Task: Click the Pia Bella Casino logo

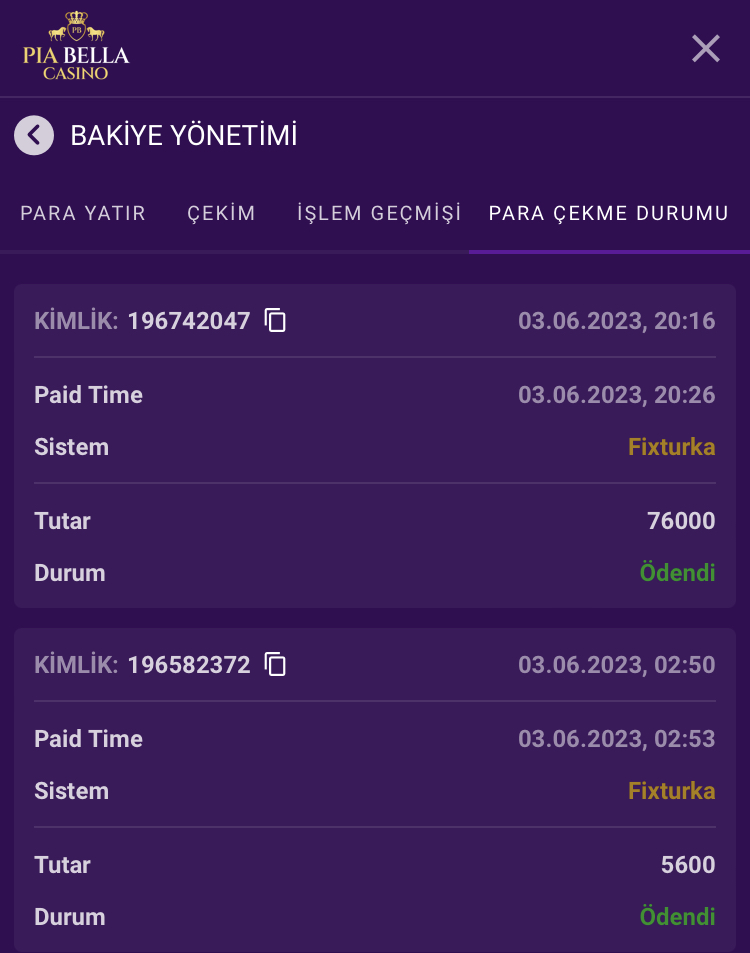Action: (x=76, y=46)
